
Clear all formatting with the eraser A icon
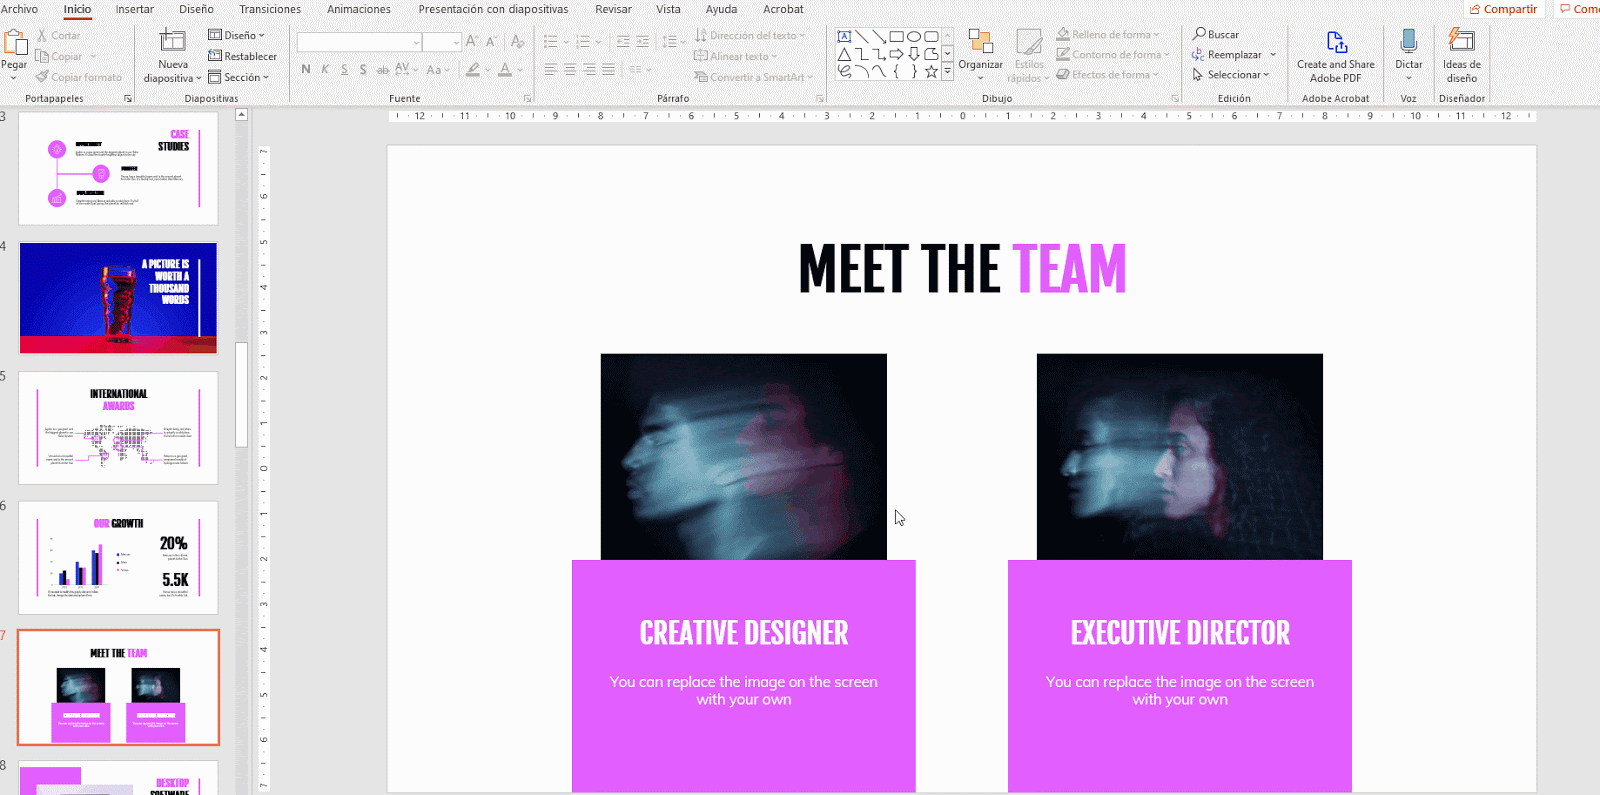click(x=517, y=41)
